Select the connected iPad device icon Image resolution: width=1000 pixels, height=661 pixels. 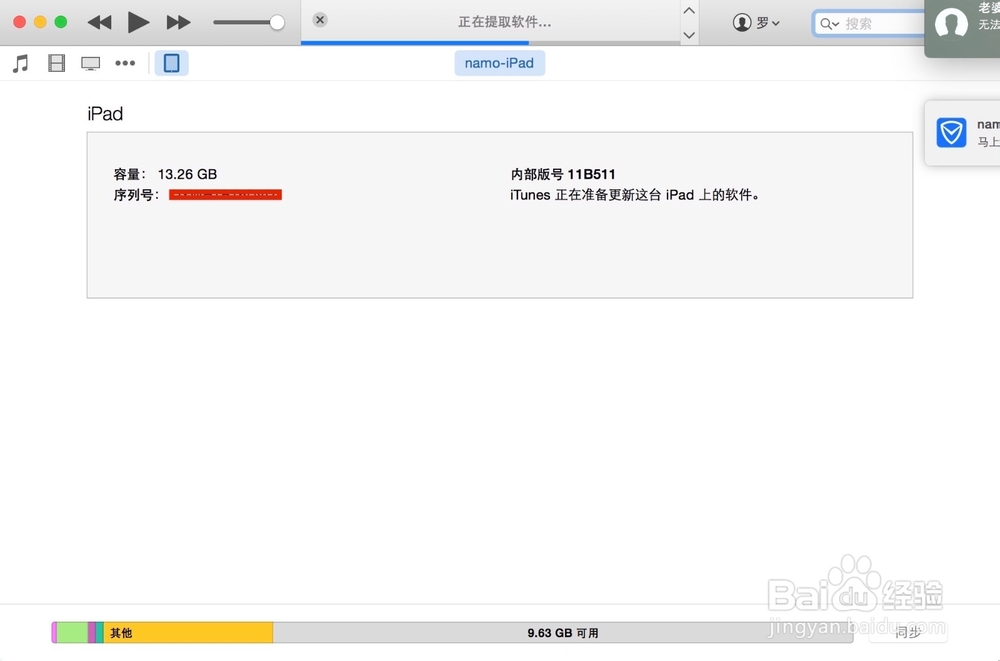click(x=171, y=62)
